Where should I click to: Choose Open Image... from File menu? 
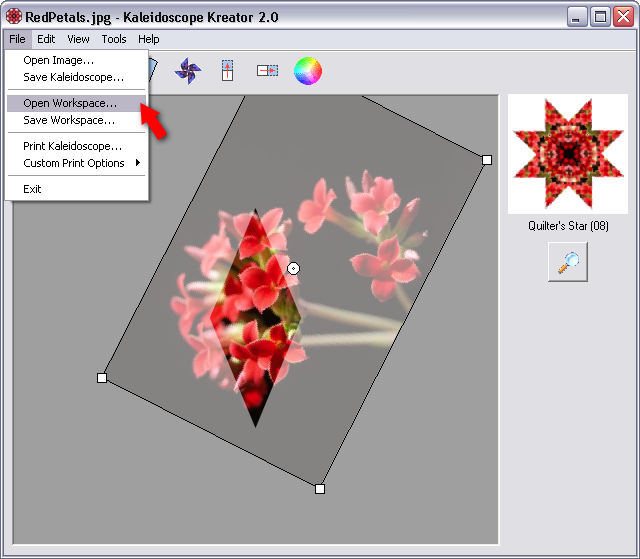coord(77,60)
